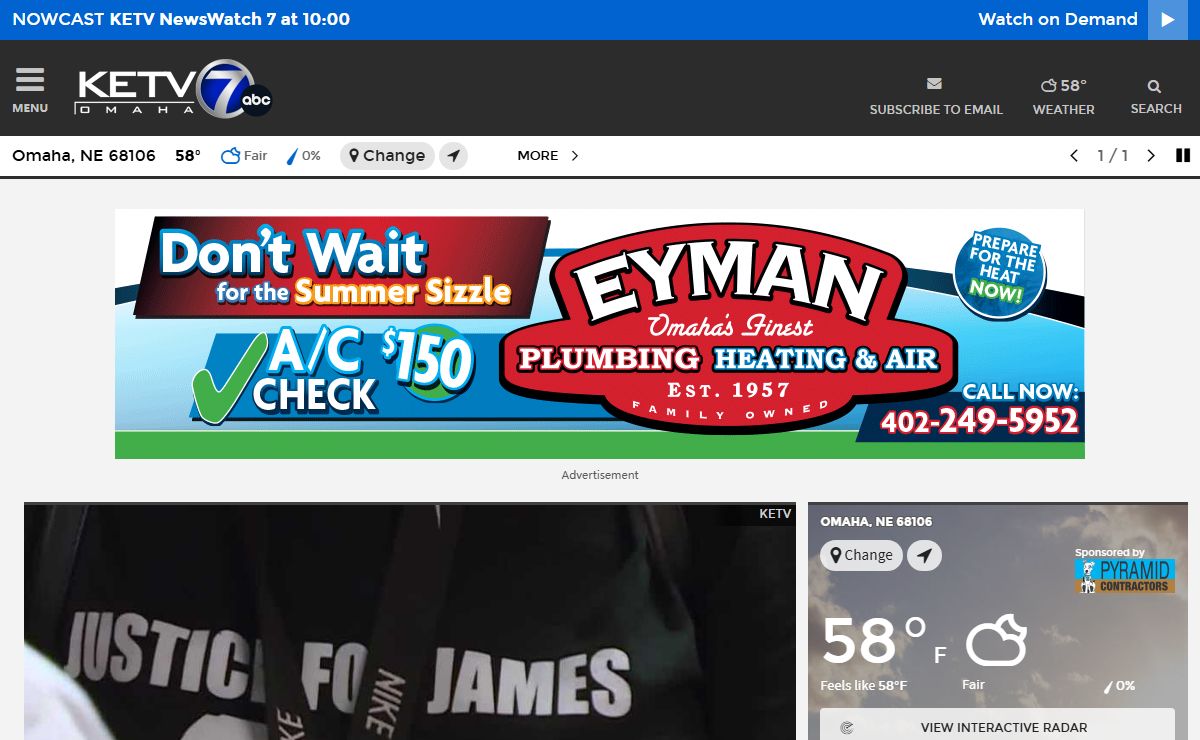Click the 1 / 1 alert counter
Screen dimensions: 1200x740
click(1112, 156)
